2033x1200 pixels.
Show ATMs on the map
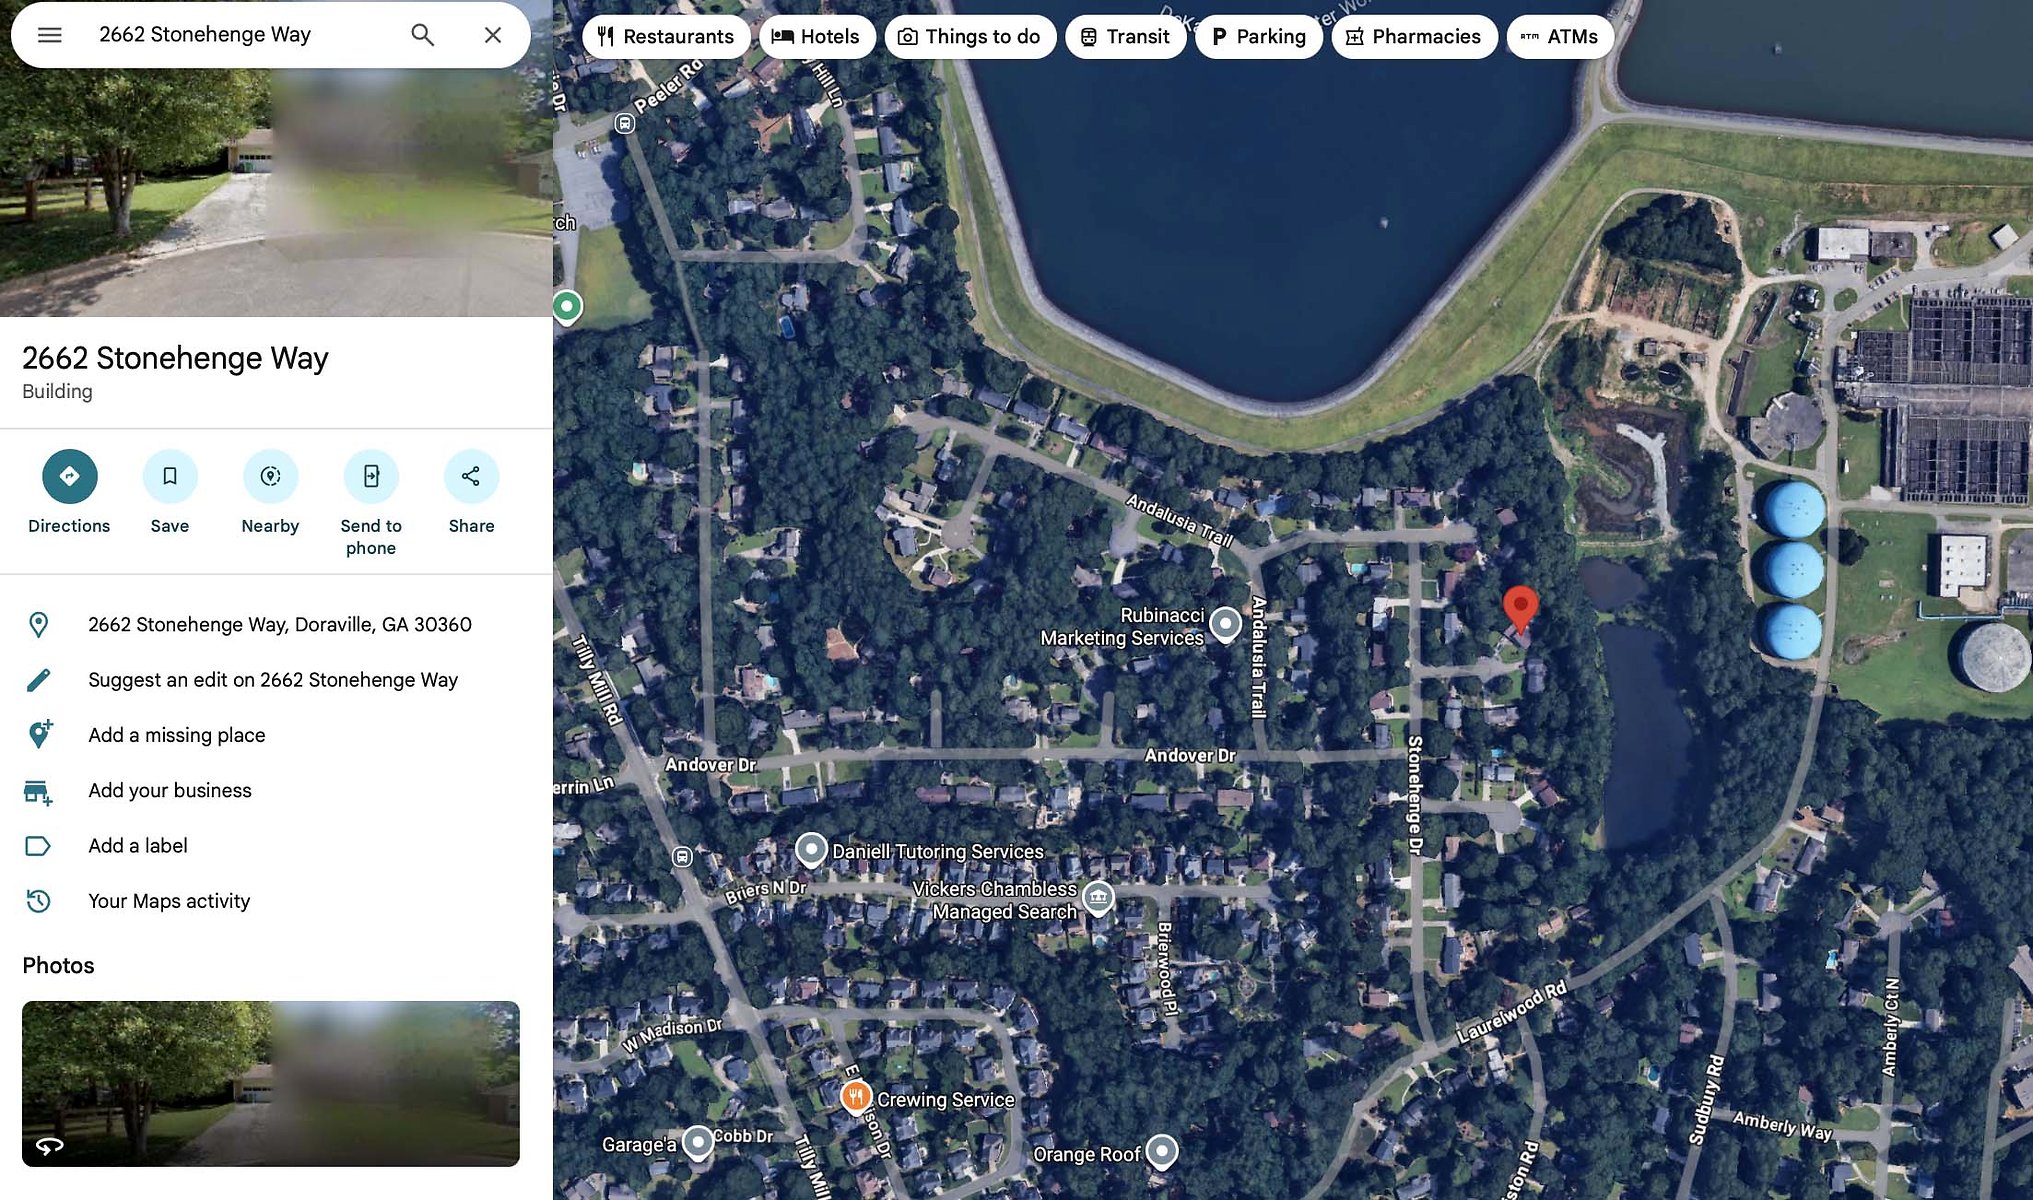pos(1560,37)
